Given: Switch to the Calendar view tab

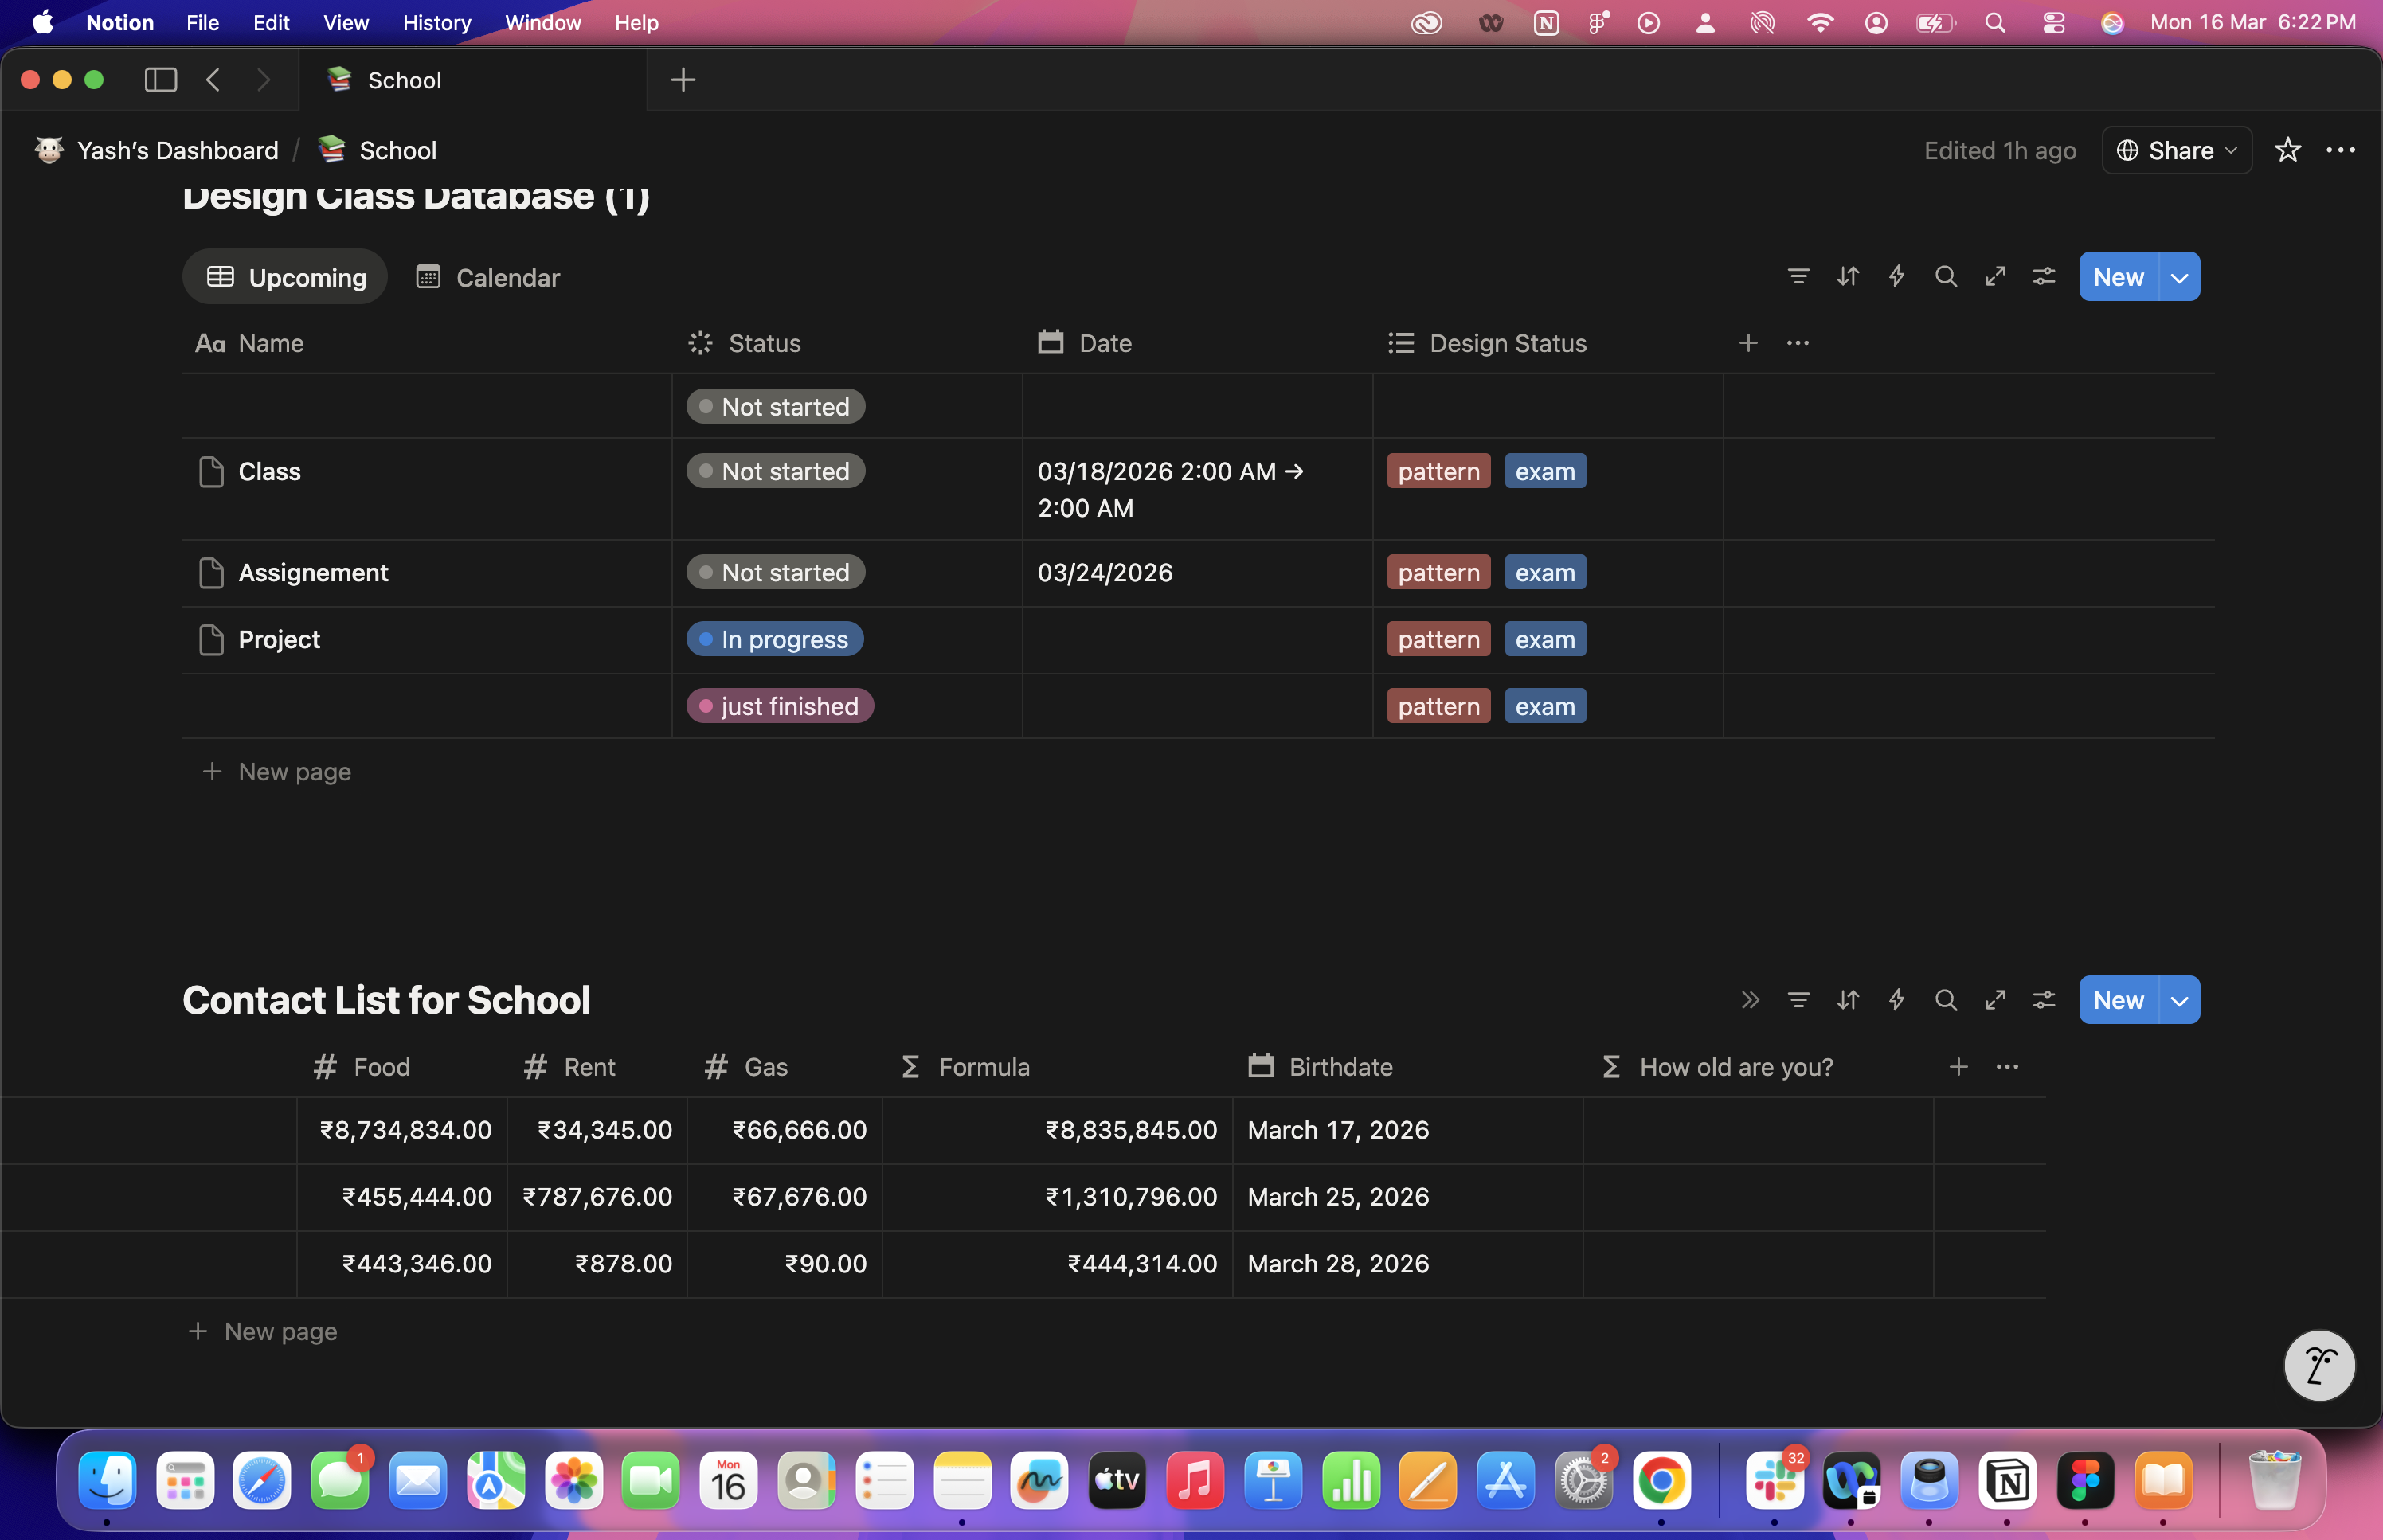Looking at the screenshot, I should (488, 277).
